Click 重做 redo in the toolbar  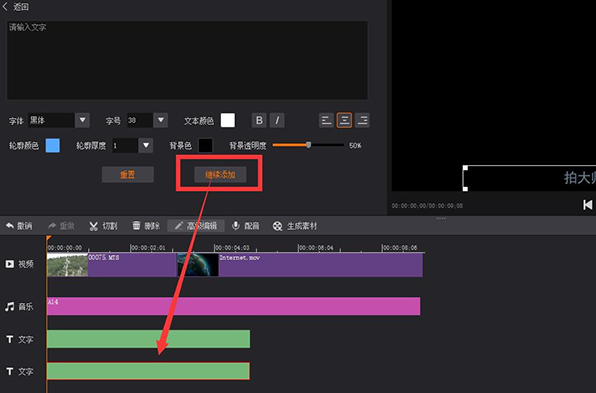point(61,226)
